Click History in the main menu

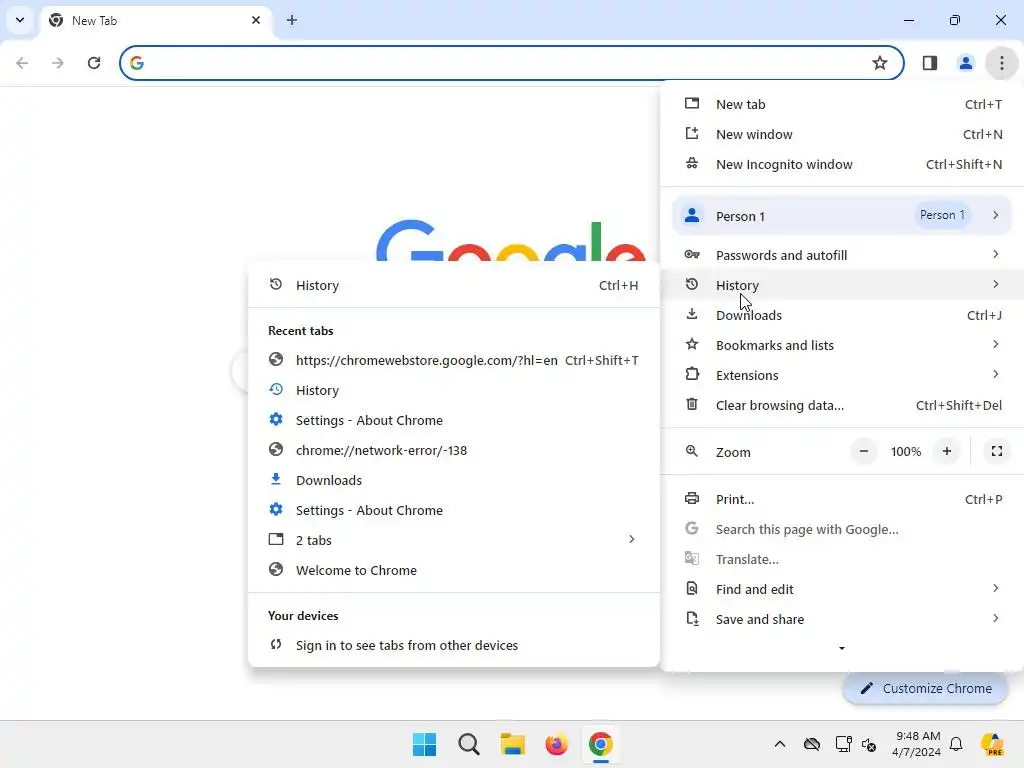pyautogui.click(x=842, y=285)
